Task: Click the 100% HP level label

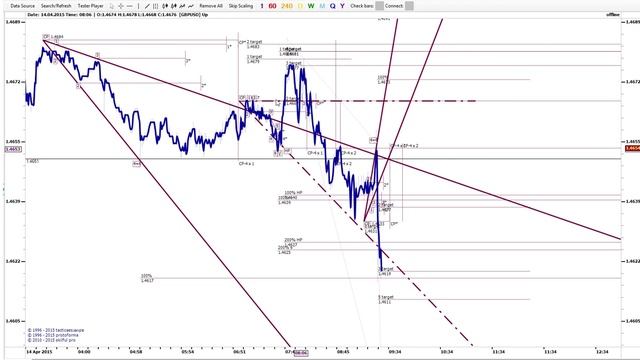Action: (x=293, y=193)
